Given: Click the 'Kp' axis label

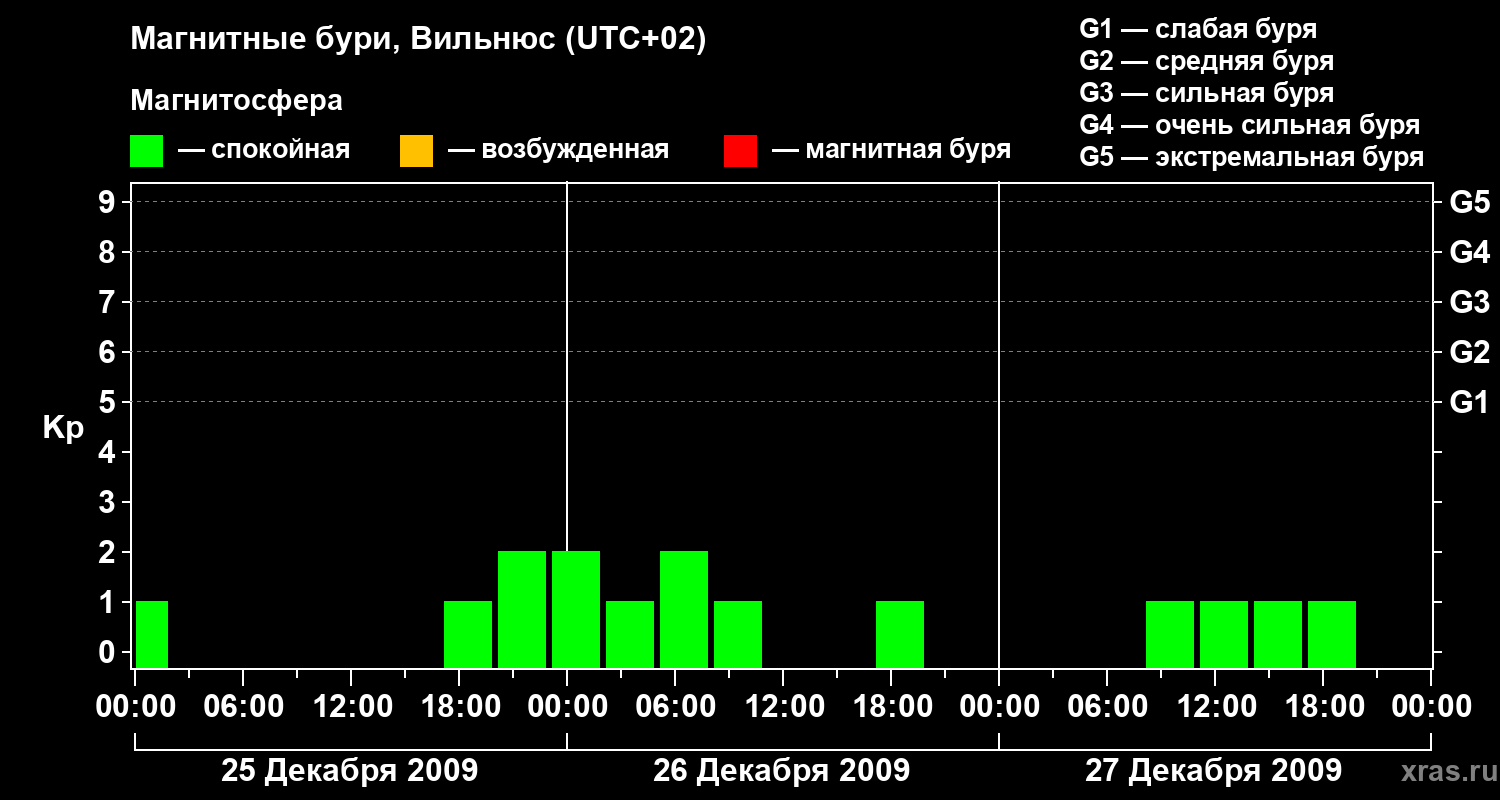Looking at the screenshot, I should (x=63, y=428).
